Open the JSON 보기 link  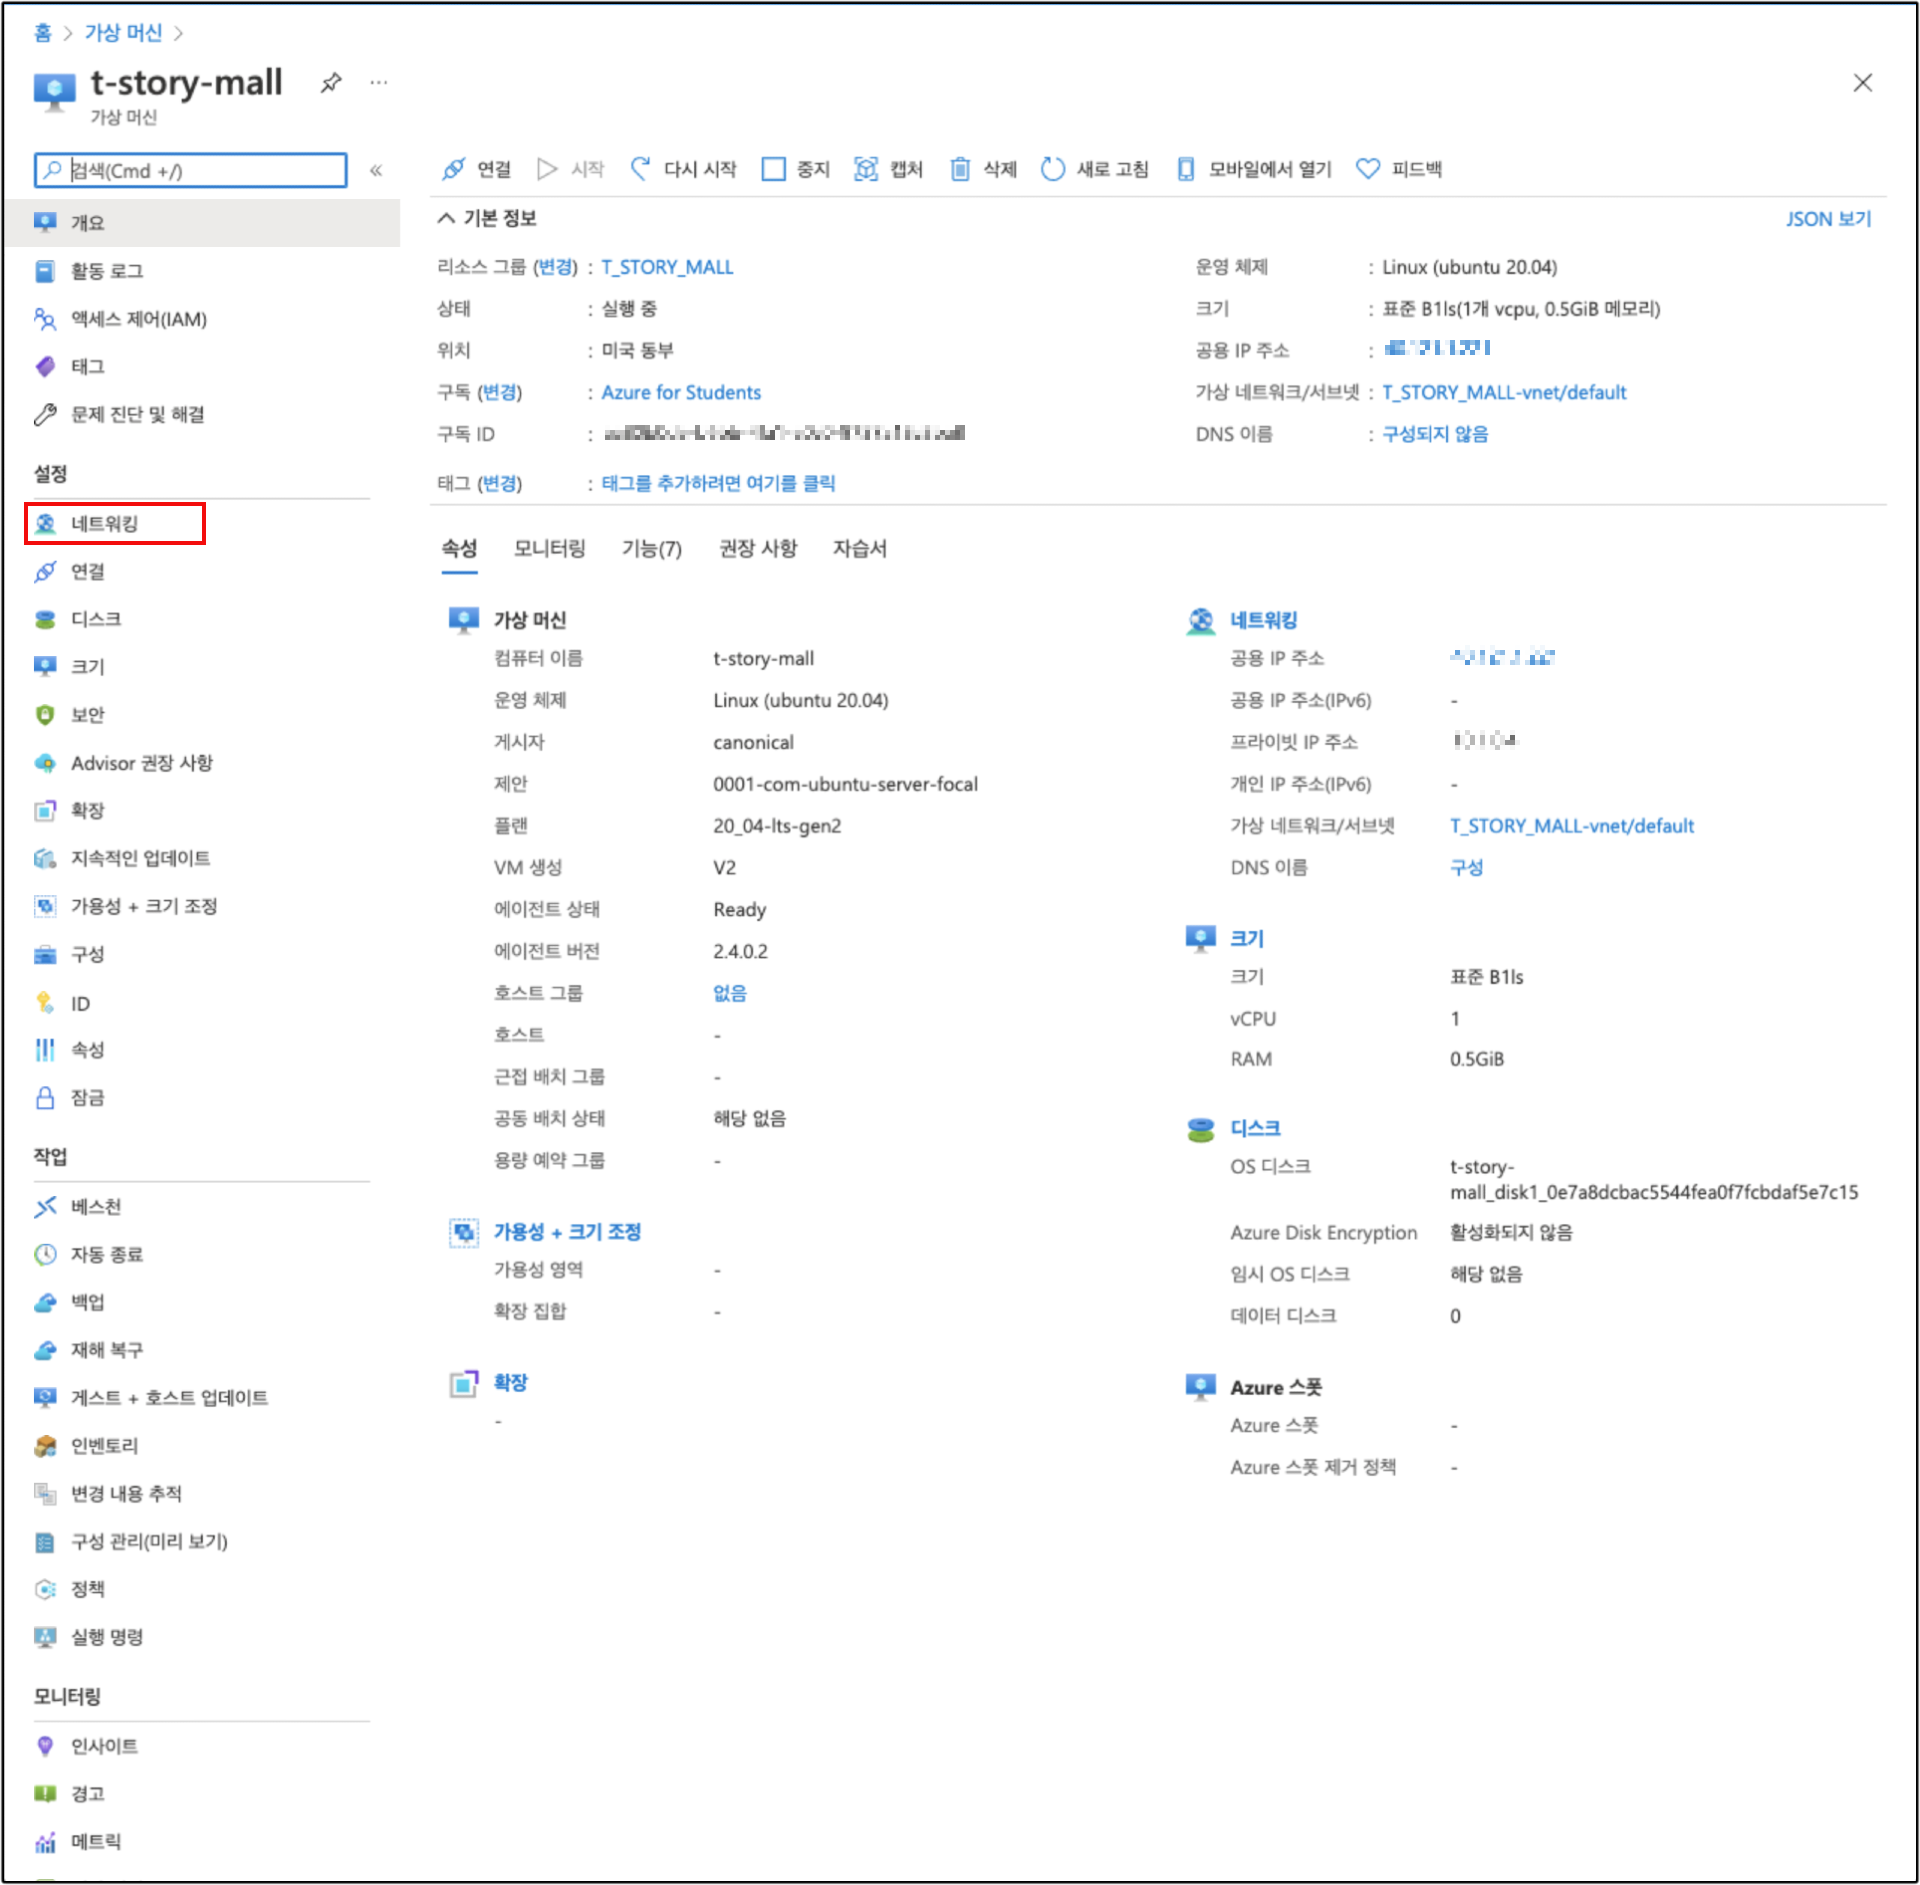point(1827,219)
